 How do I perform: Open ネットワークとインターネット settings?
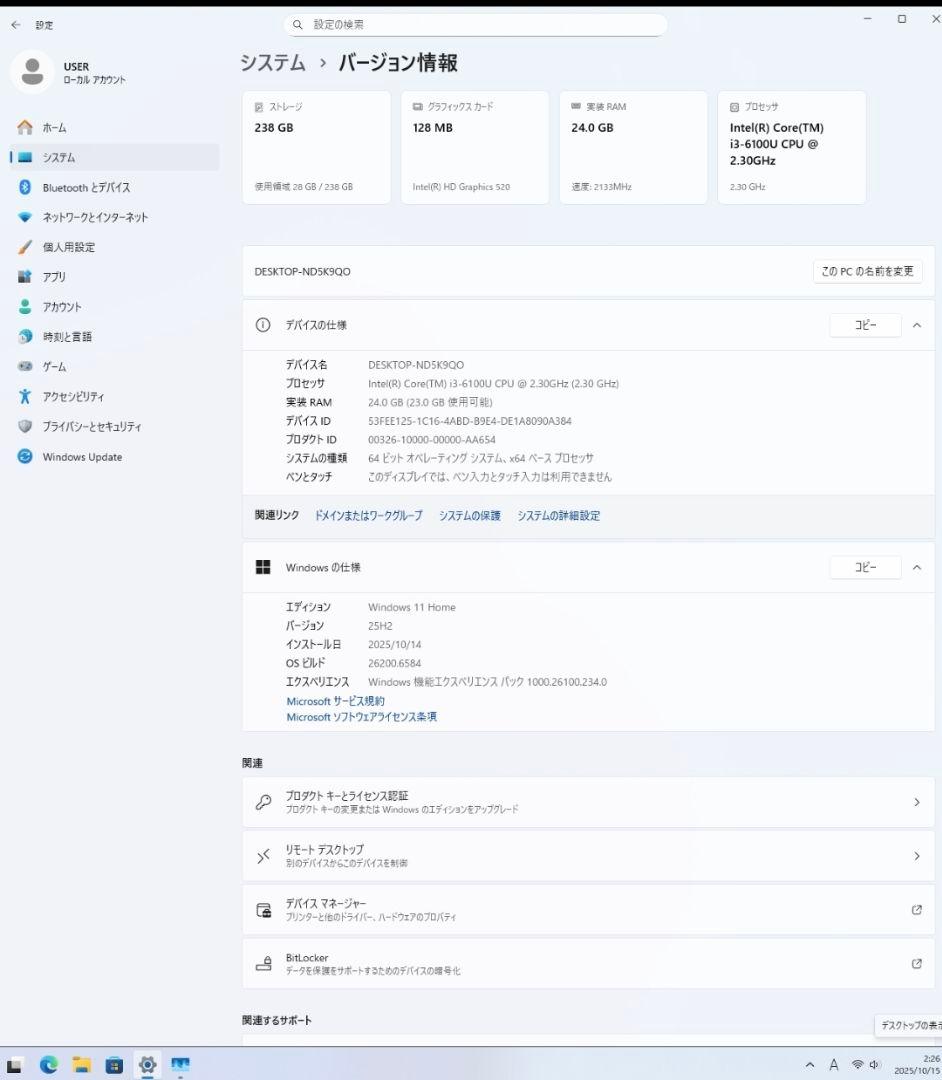[95, 217]
